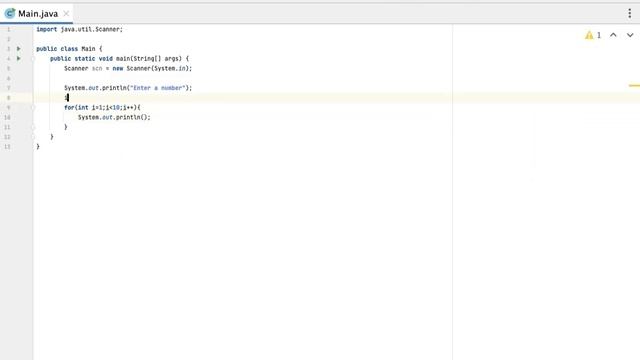
Task: Click the for loop closing fold marker
Action: coord(33,127)
